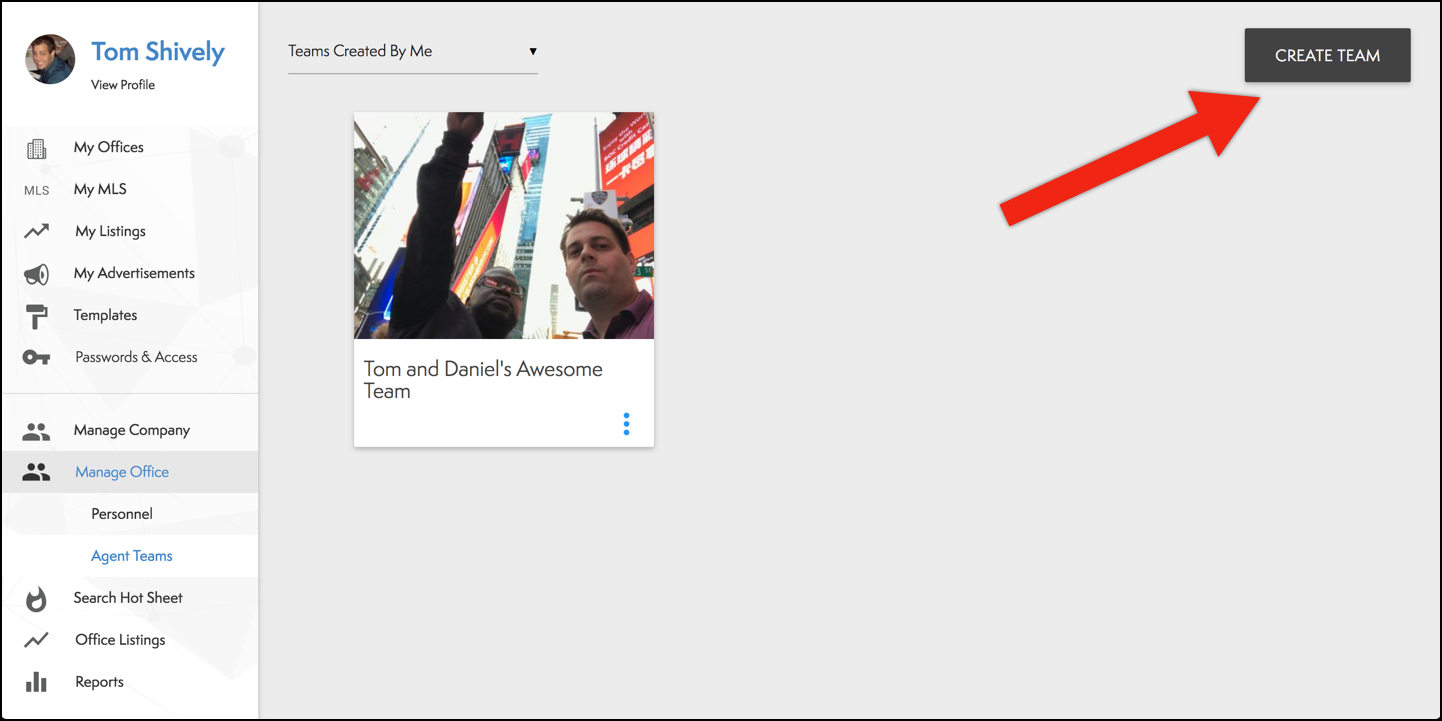Open the three-dot menu on team card
This screenshot has height=721, width=1442.
(627, 424)
